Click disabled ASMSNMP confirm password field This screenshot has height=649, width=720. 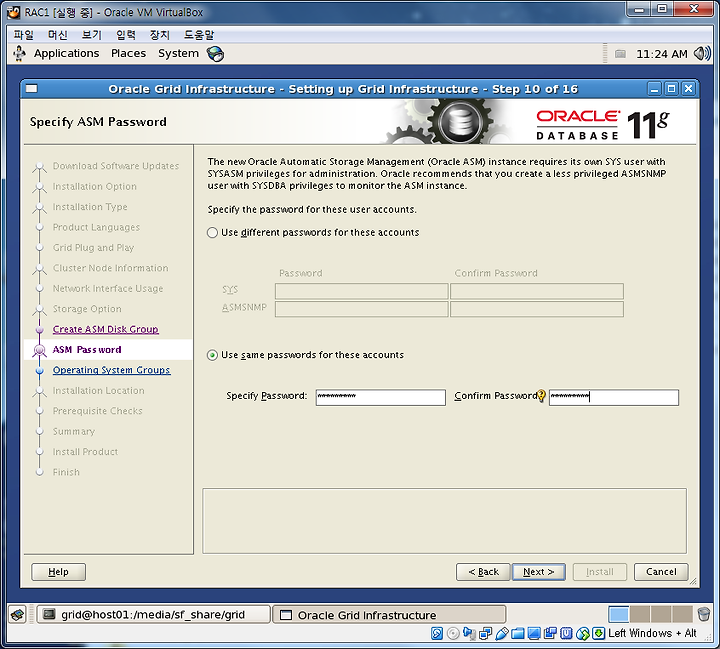[x=537, y=309]
